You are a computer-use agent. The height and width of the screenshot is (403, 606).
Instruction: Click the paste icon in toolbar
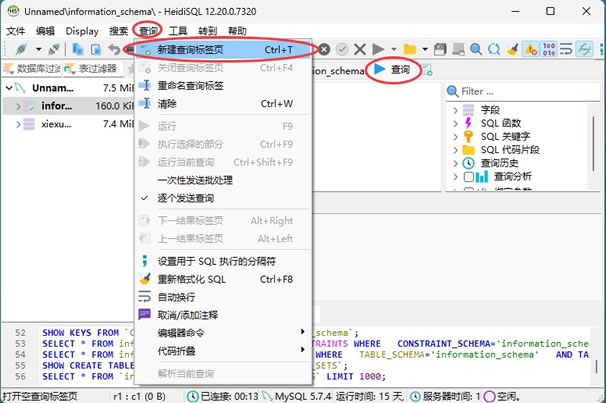96,49
